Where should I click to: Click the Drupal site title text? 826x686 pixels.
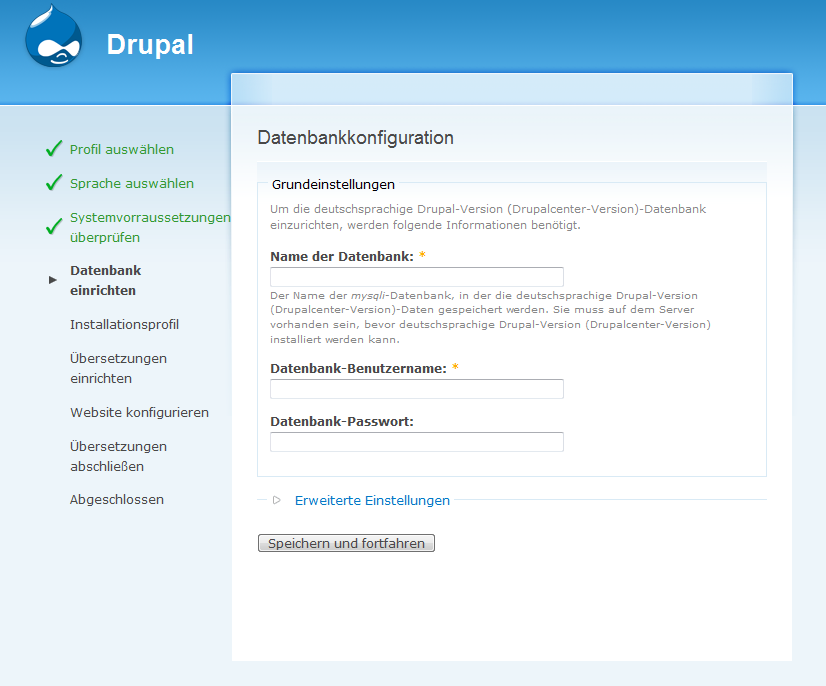[x=150, y=45]
